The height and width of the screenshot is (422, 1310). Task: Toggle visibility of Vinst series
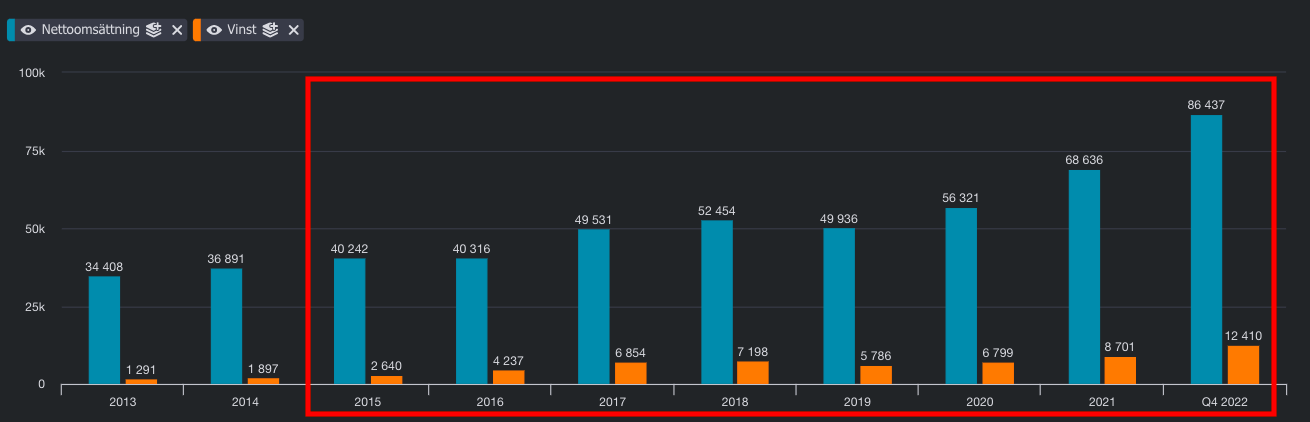pyautogui.click(x=213, y=30)
